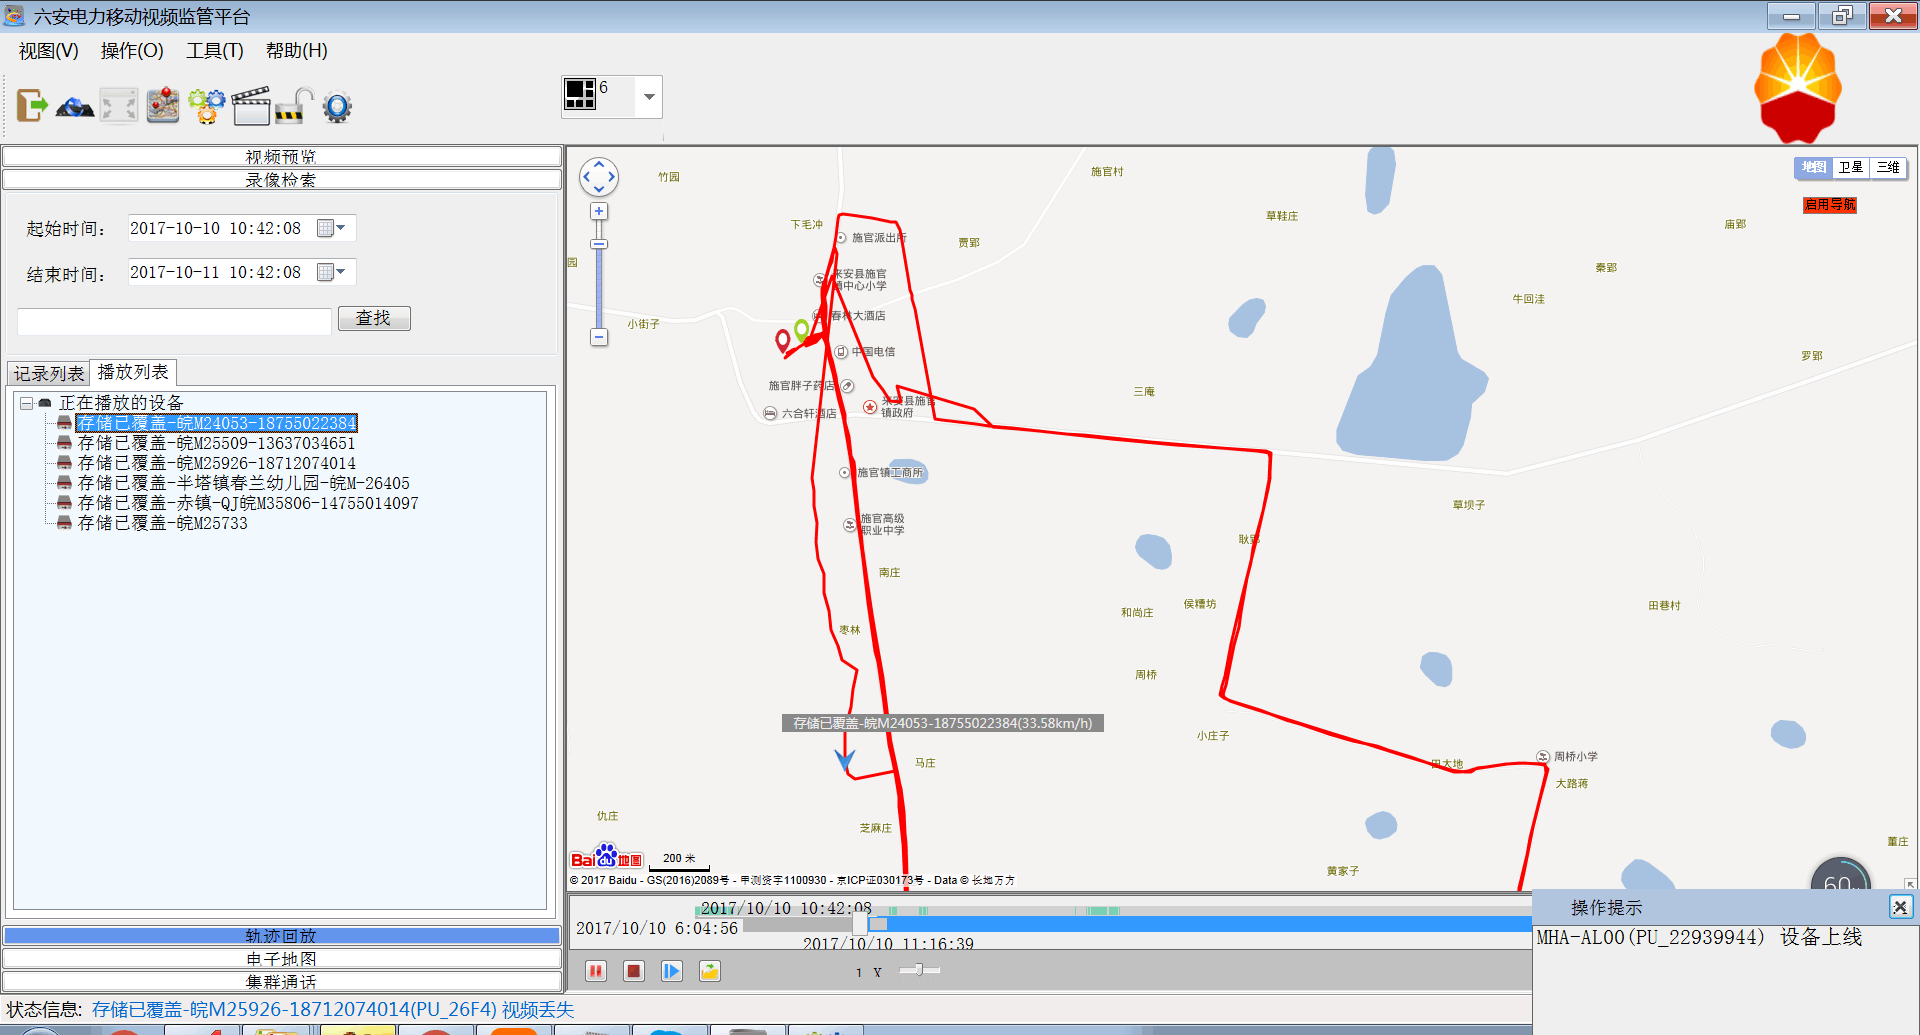Select device 皖M25509-13637034651 in the list
1920x1035 pixels.
pos(216,443)
